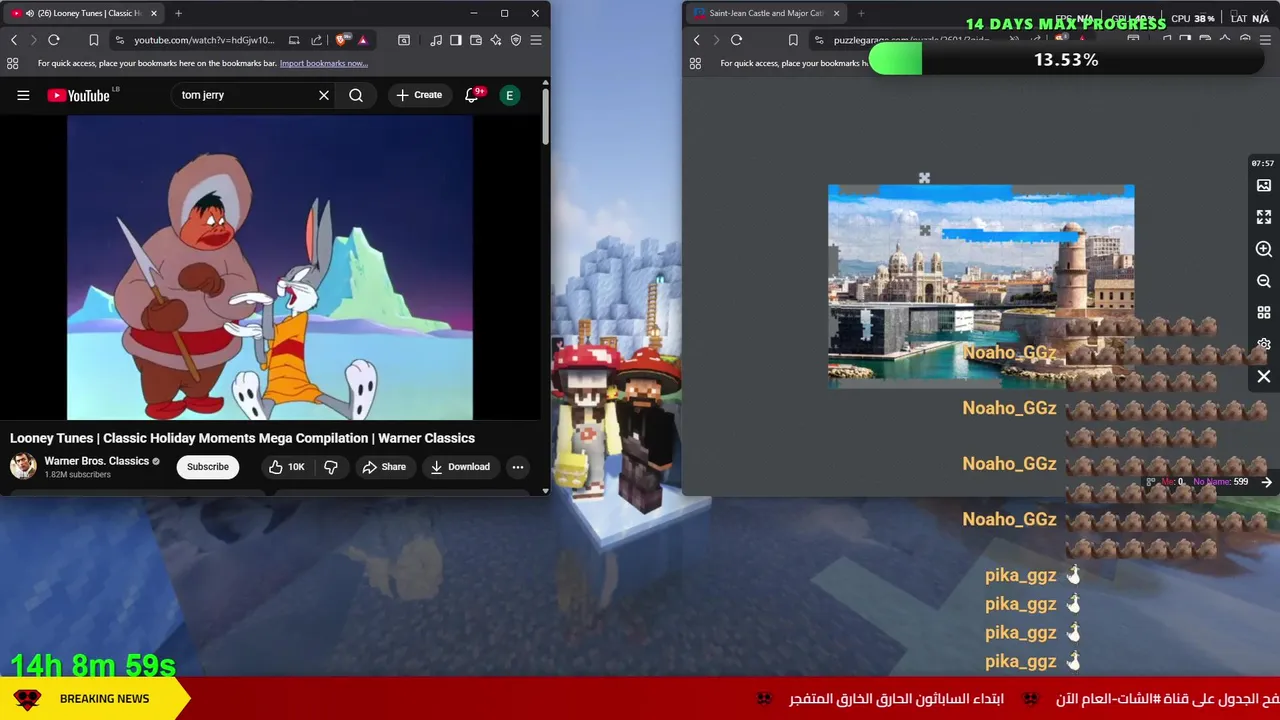This screenshot has height=720, width=1280.
Task: Like the video with 10K likes
Action: (x=286, y=467)
